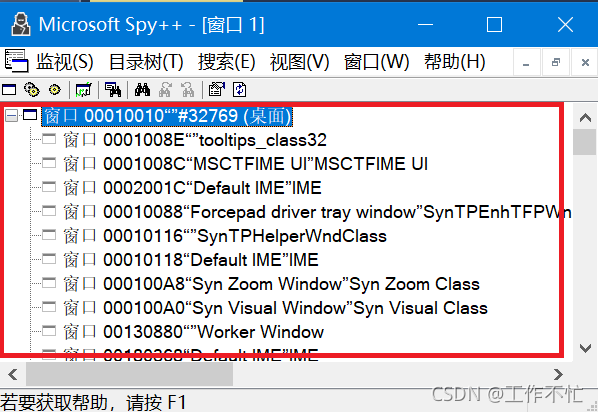Minimize the Microsoft Spy++ main window
Screen dimensions: 598x412
pos(425,25)
